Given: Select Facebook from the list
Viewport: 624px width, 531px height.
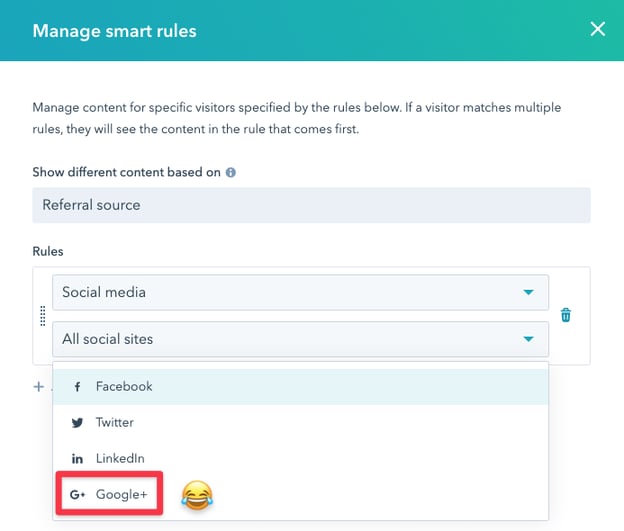Looking at the screenshot, I should click(x=124, y=386).
